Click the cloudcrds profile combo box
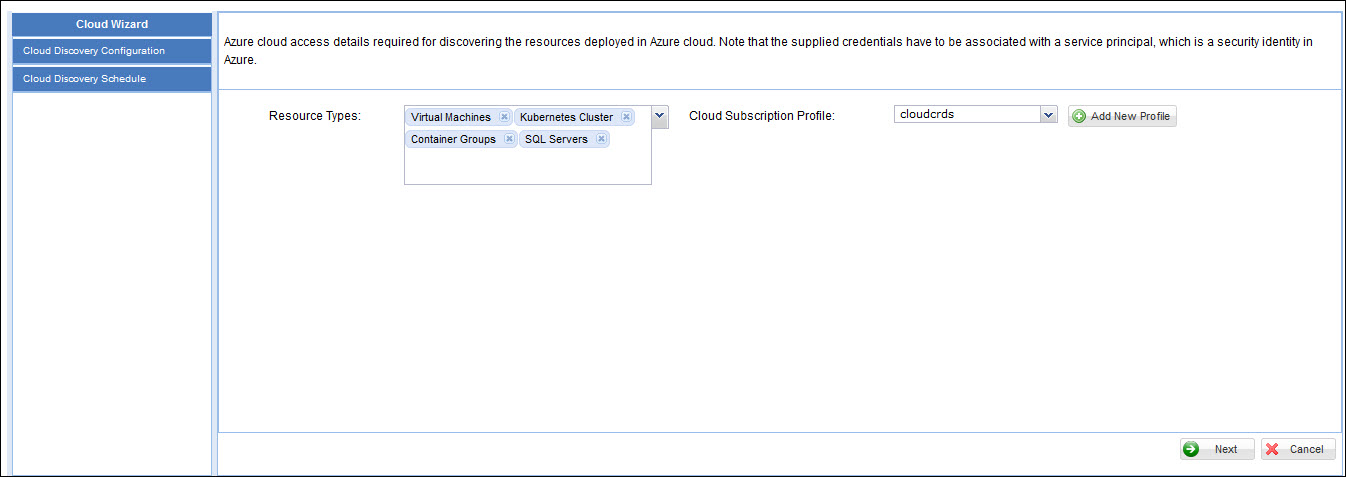Image resolution: width=1346 pixels, height=477 pixels. coord(965,115)
